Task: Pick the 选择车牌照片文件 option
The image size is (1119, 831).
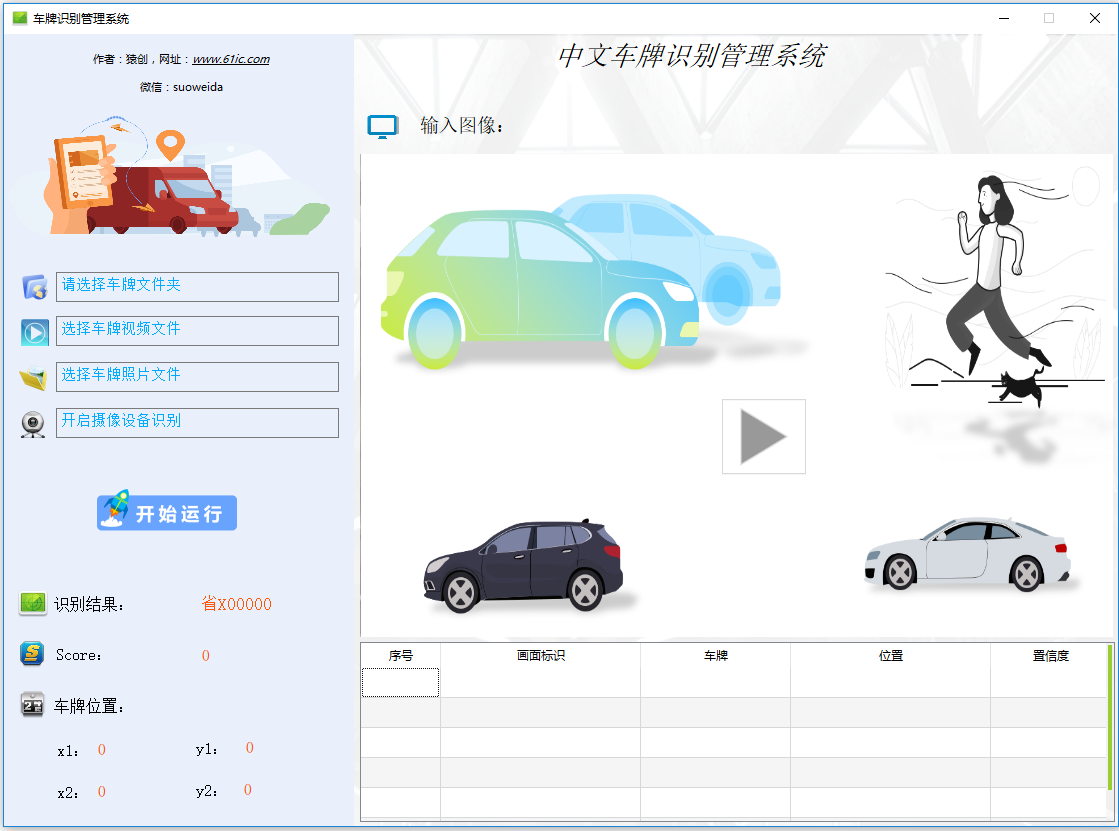Action: 197,377
